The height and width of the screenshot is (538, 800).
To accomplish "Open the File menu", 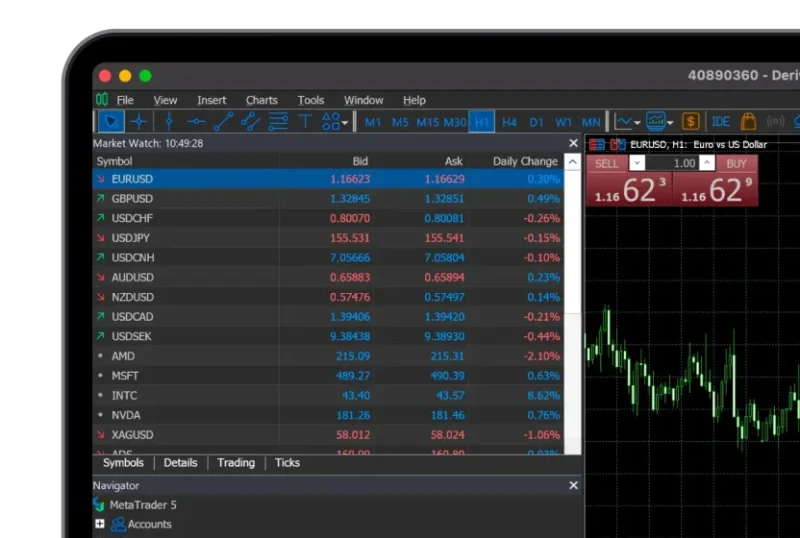I will click(125, 100).
